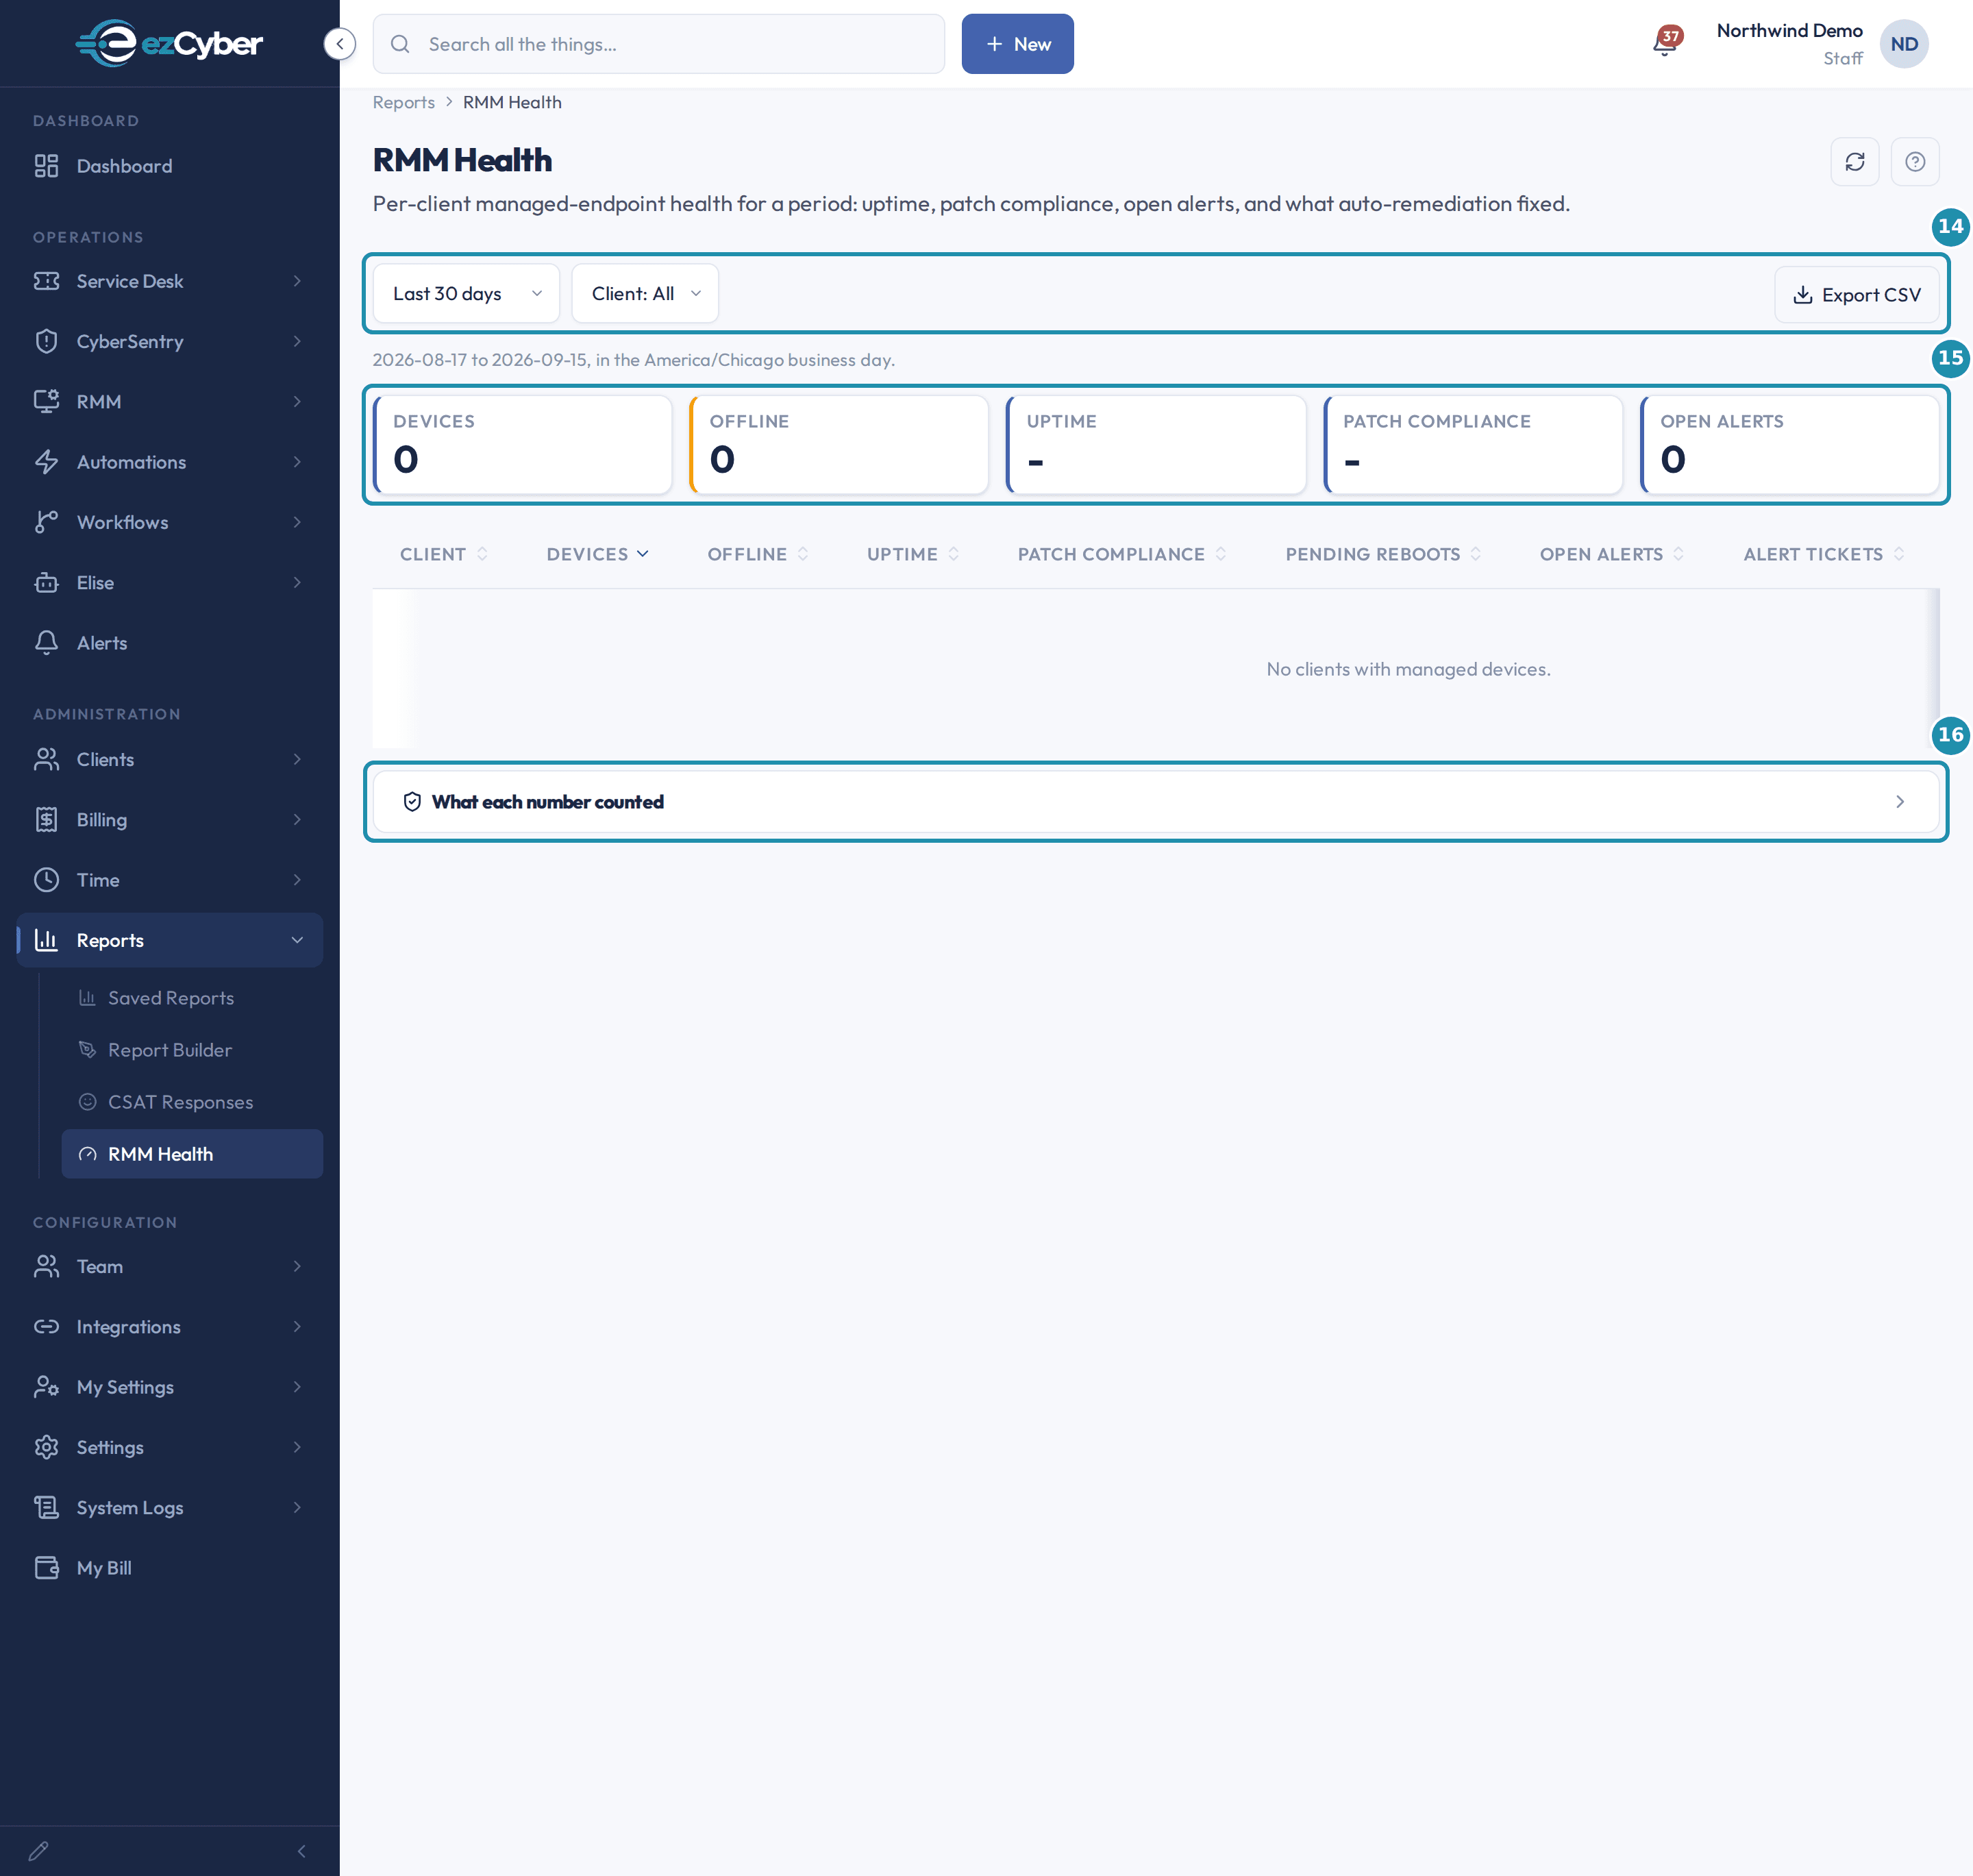Click the Team users icon
This screenshot has width=1973, height=1876.
pyautogui.click(x=47, y=1266)
